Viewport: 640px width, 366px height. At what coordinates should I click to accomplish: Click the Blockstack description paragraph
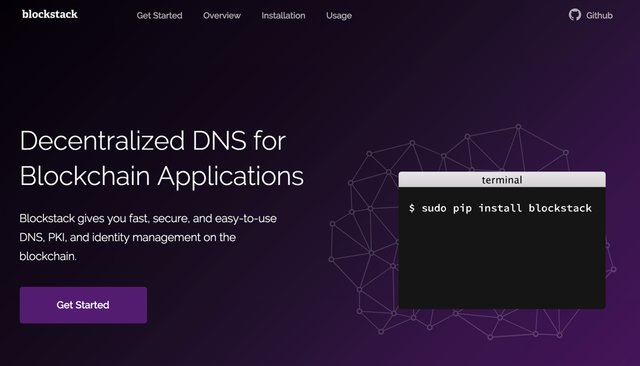click(148, 237)
